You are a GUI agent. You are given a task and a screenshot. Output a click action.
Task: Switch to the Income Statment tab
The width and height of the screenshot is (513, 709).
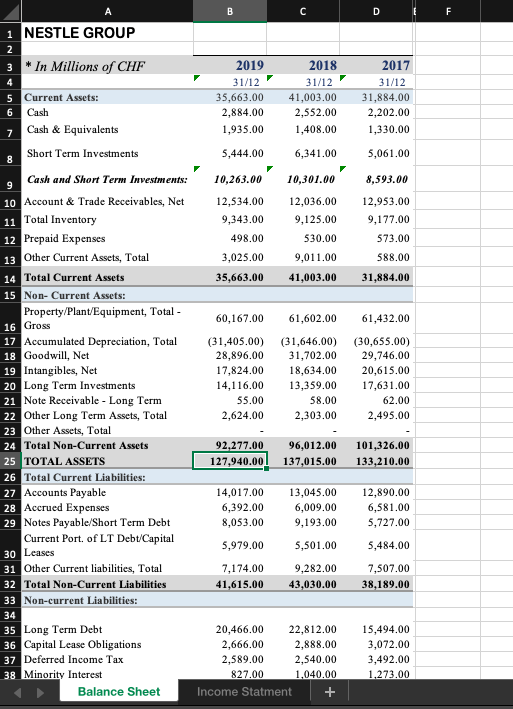click(x=244, y=692)
